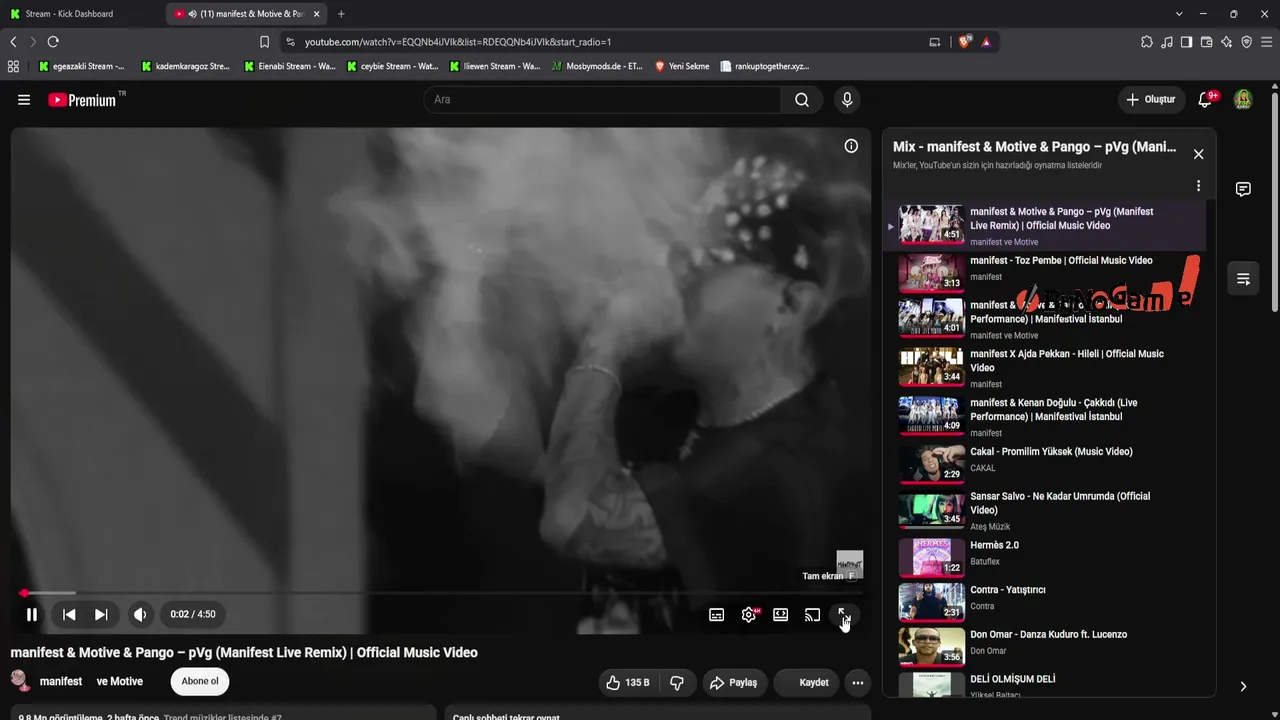Open the manifest channel link
This screenshot has width=1280, height=720.
click(61, 682)
